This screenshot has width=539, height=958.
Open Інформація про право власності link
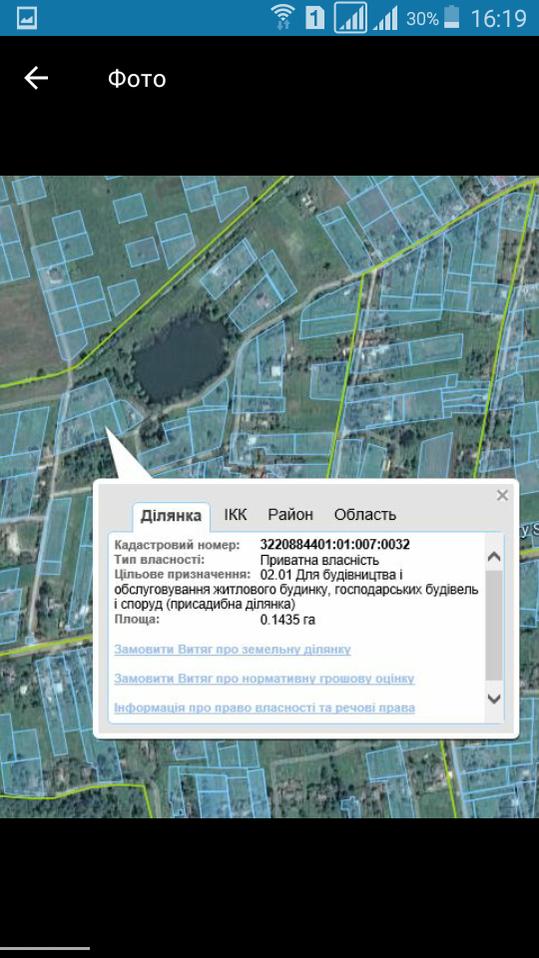click(264, 708)
